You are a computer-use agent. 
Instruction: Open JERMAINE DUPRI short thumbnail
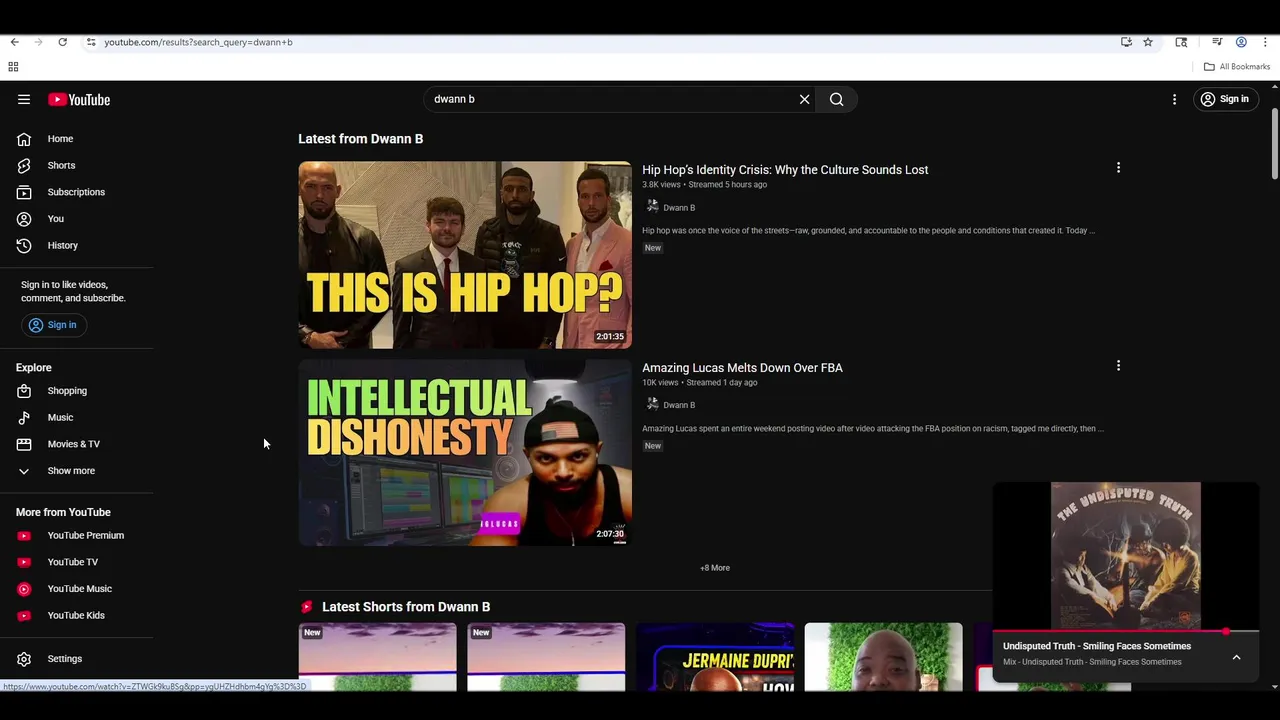click(715, 657)
